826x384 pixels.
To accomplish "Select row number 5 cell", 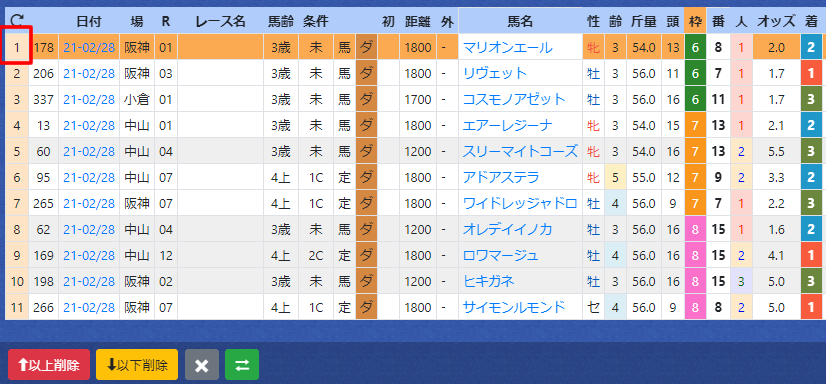I will point(17,152).
